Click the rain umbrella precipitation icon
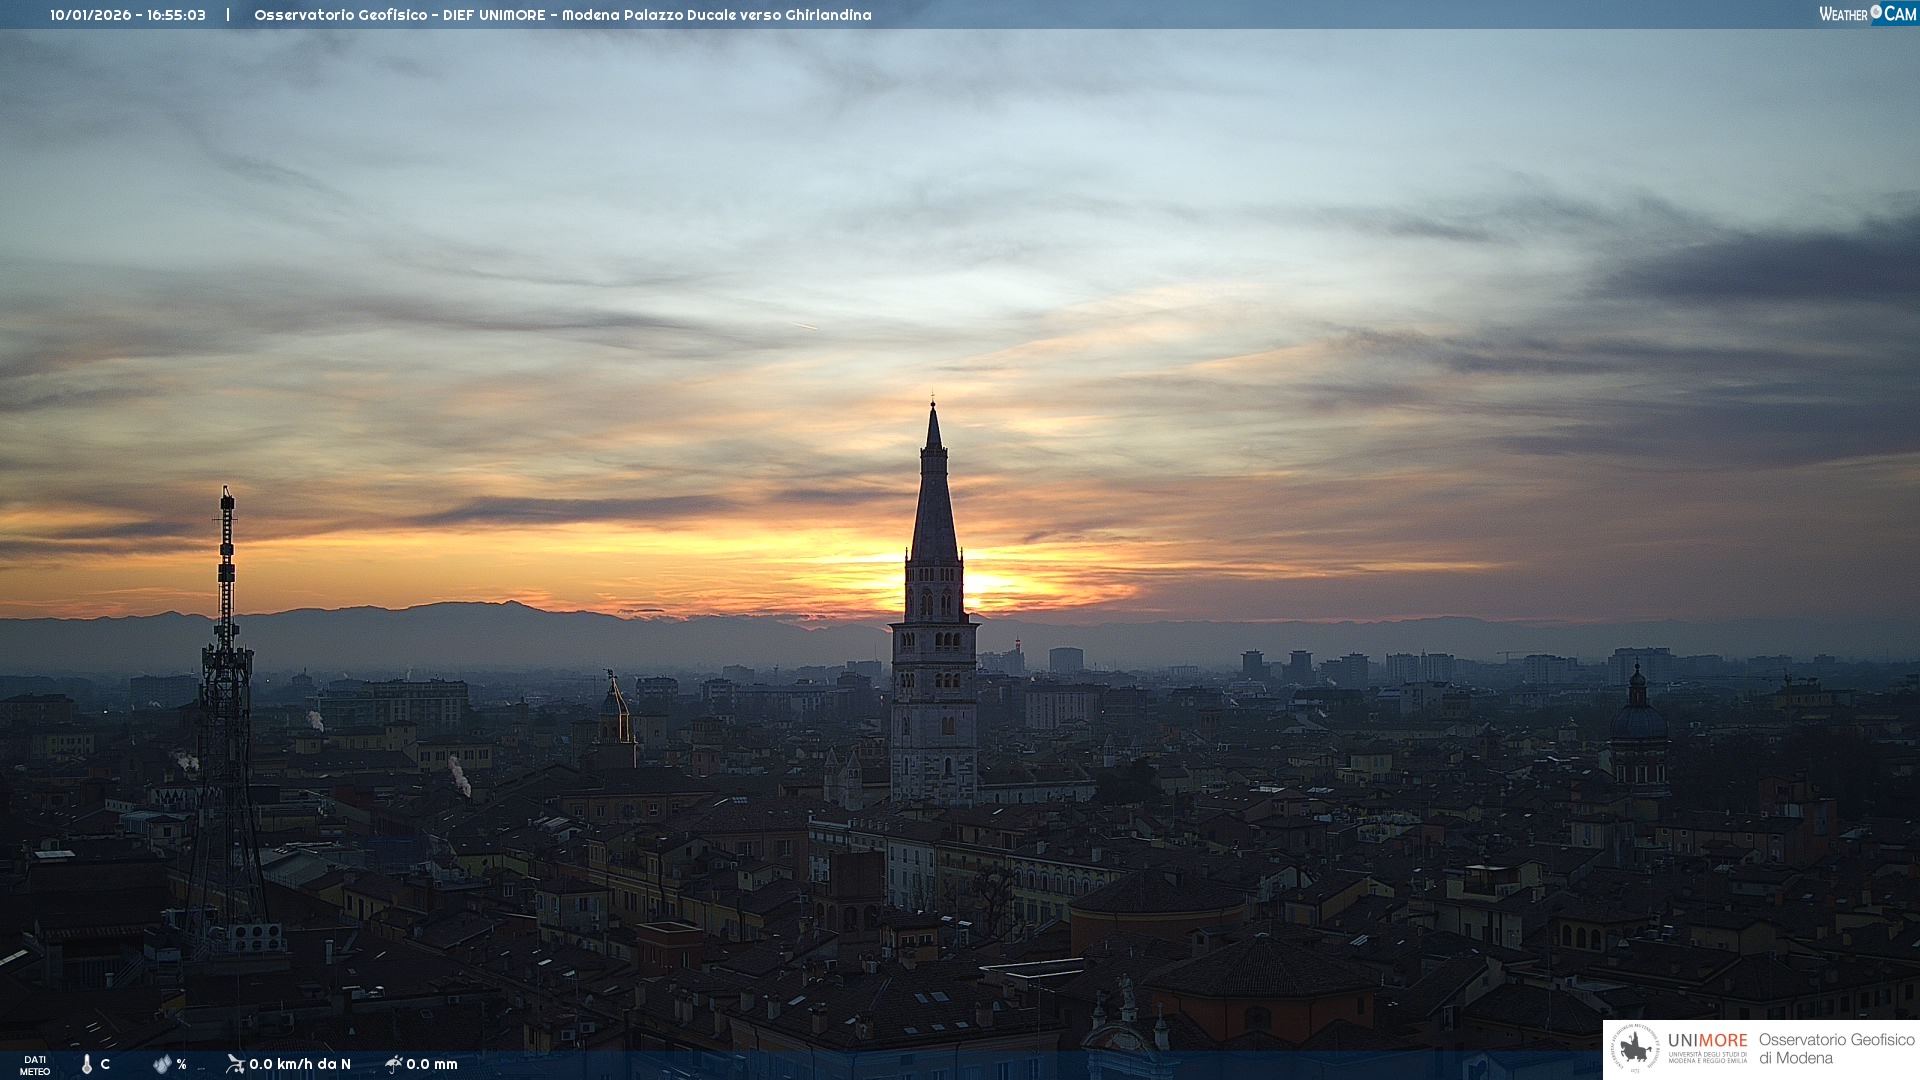1920x1080 pixels. [394, 1064]
